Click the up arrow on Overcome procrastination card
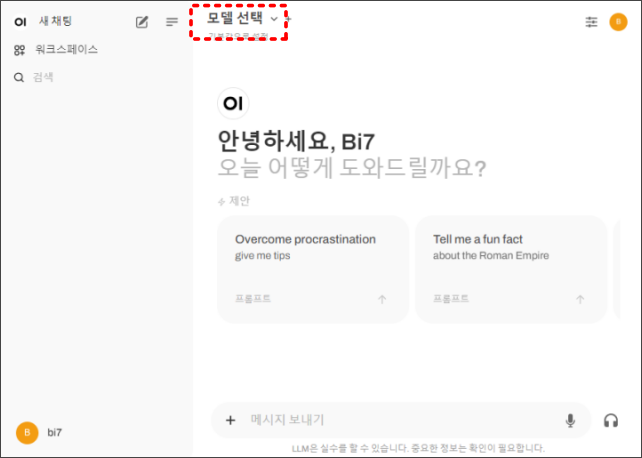This screenshot has height=458, width=642. [382, 299]
